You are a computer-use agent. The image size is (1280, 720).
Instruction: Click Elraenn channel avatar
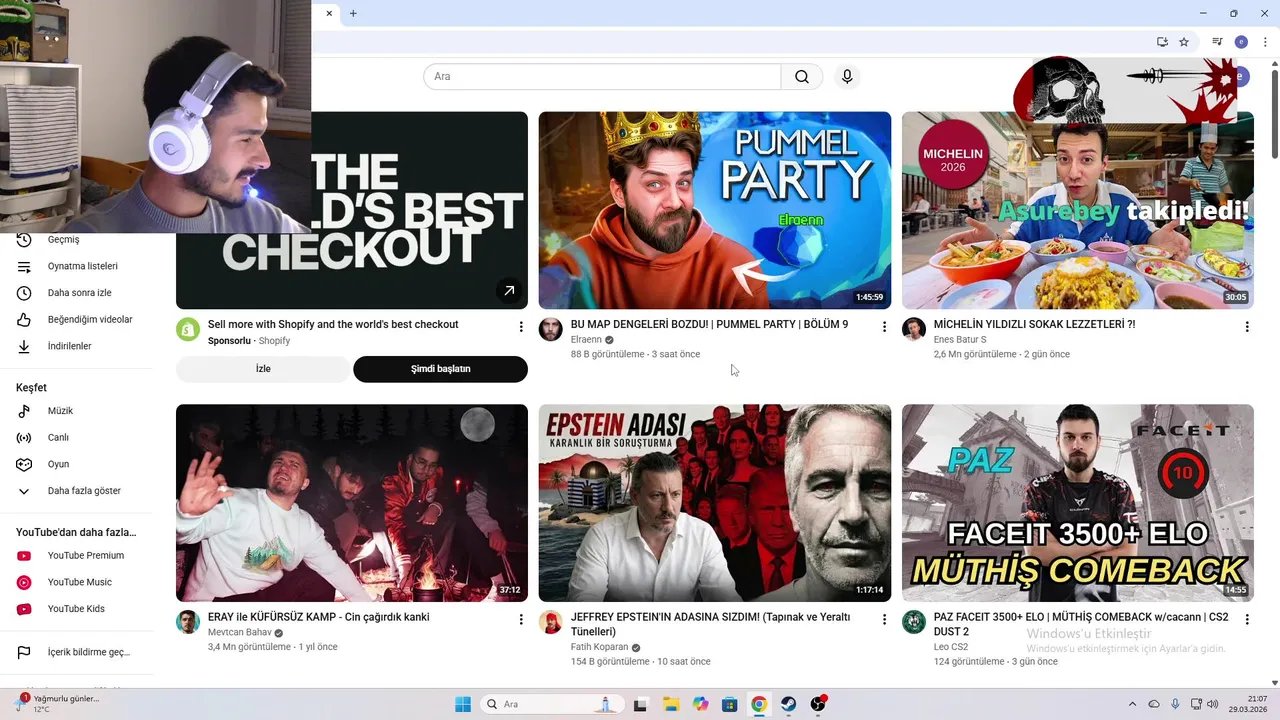click(x=551, y=330)
